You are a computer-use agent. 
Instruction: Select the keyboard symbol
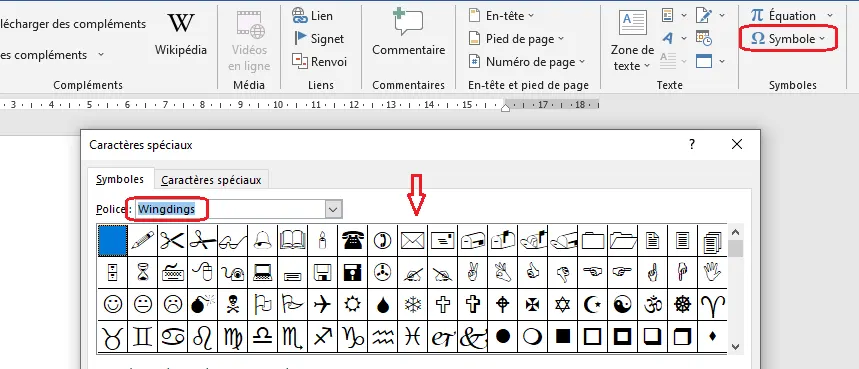(x=173, y=272)
